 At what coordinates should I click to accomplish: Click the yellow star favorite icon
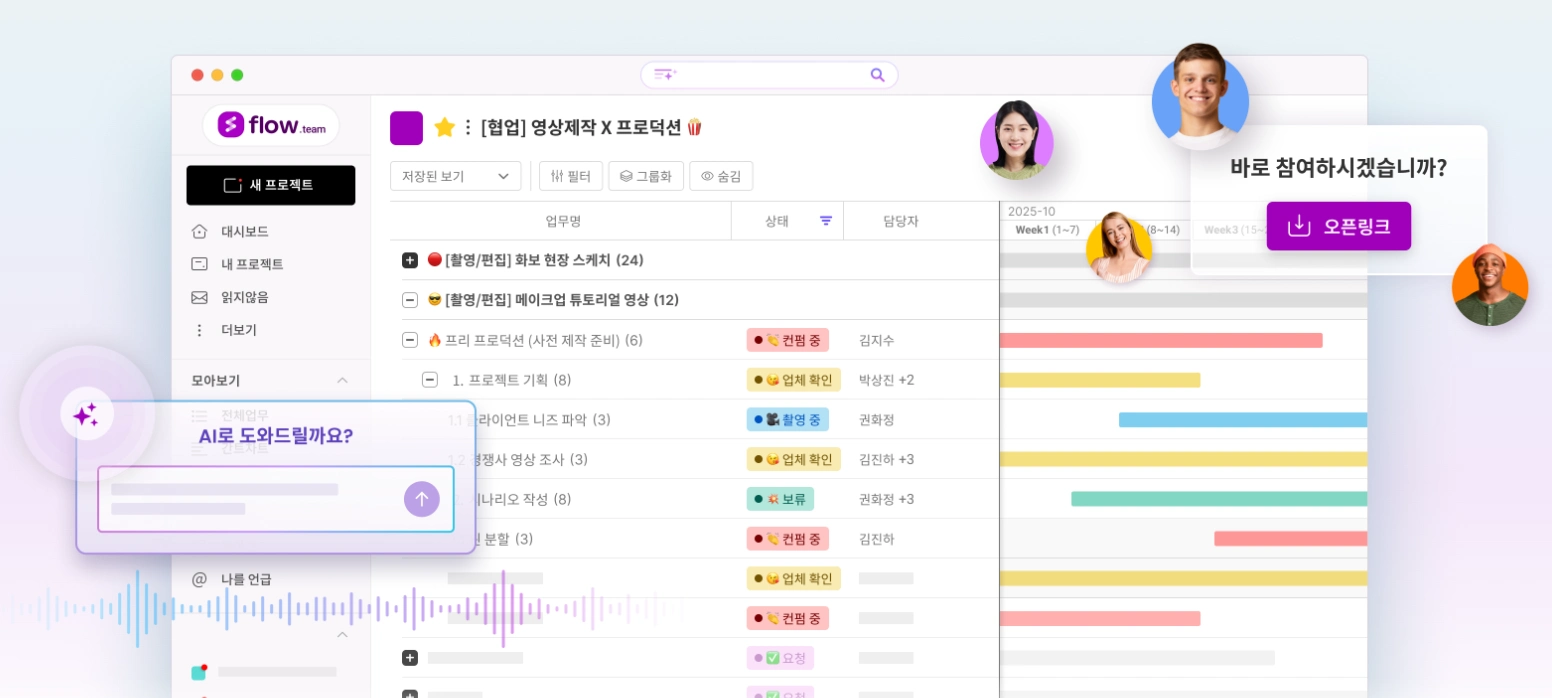(444, 128)
